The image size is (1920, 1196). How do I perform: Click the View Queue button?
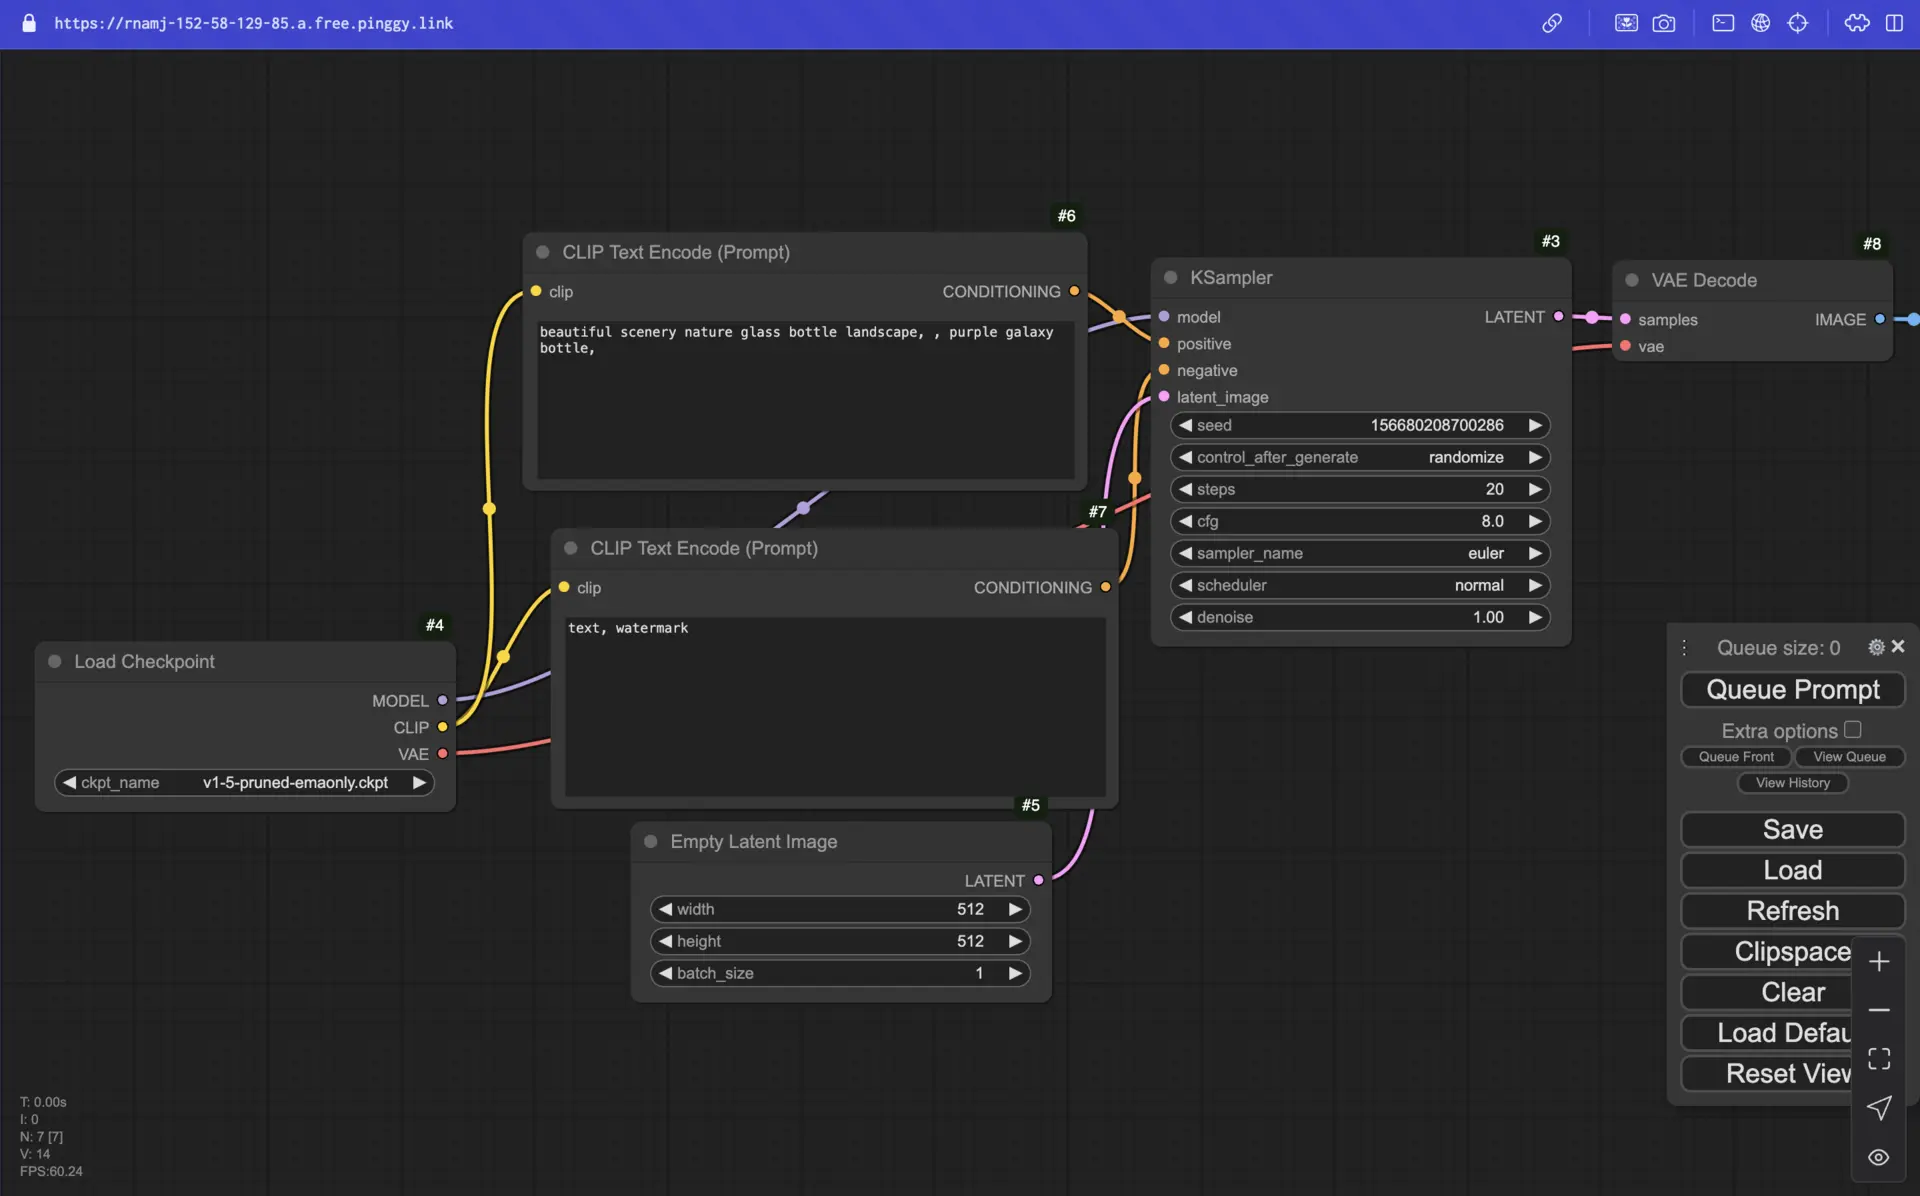tap(1848, 756)
